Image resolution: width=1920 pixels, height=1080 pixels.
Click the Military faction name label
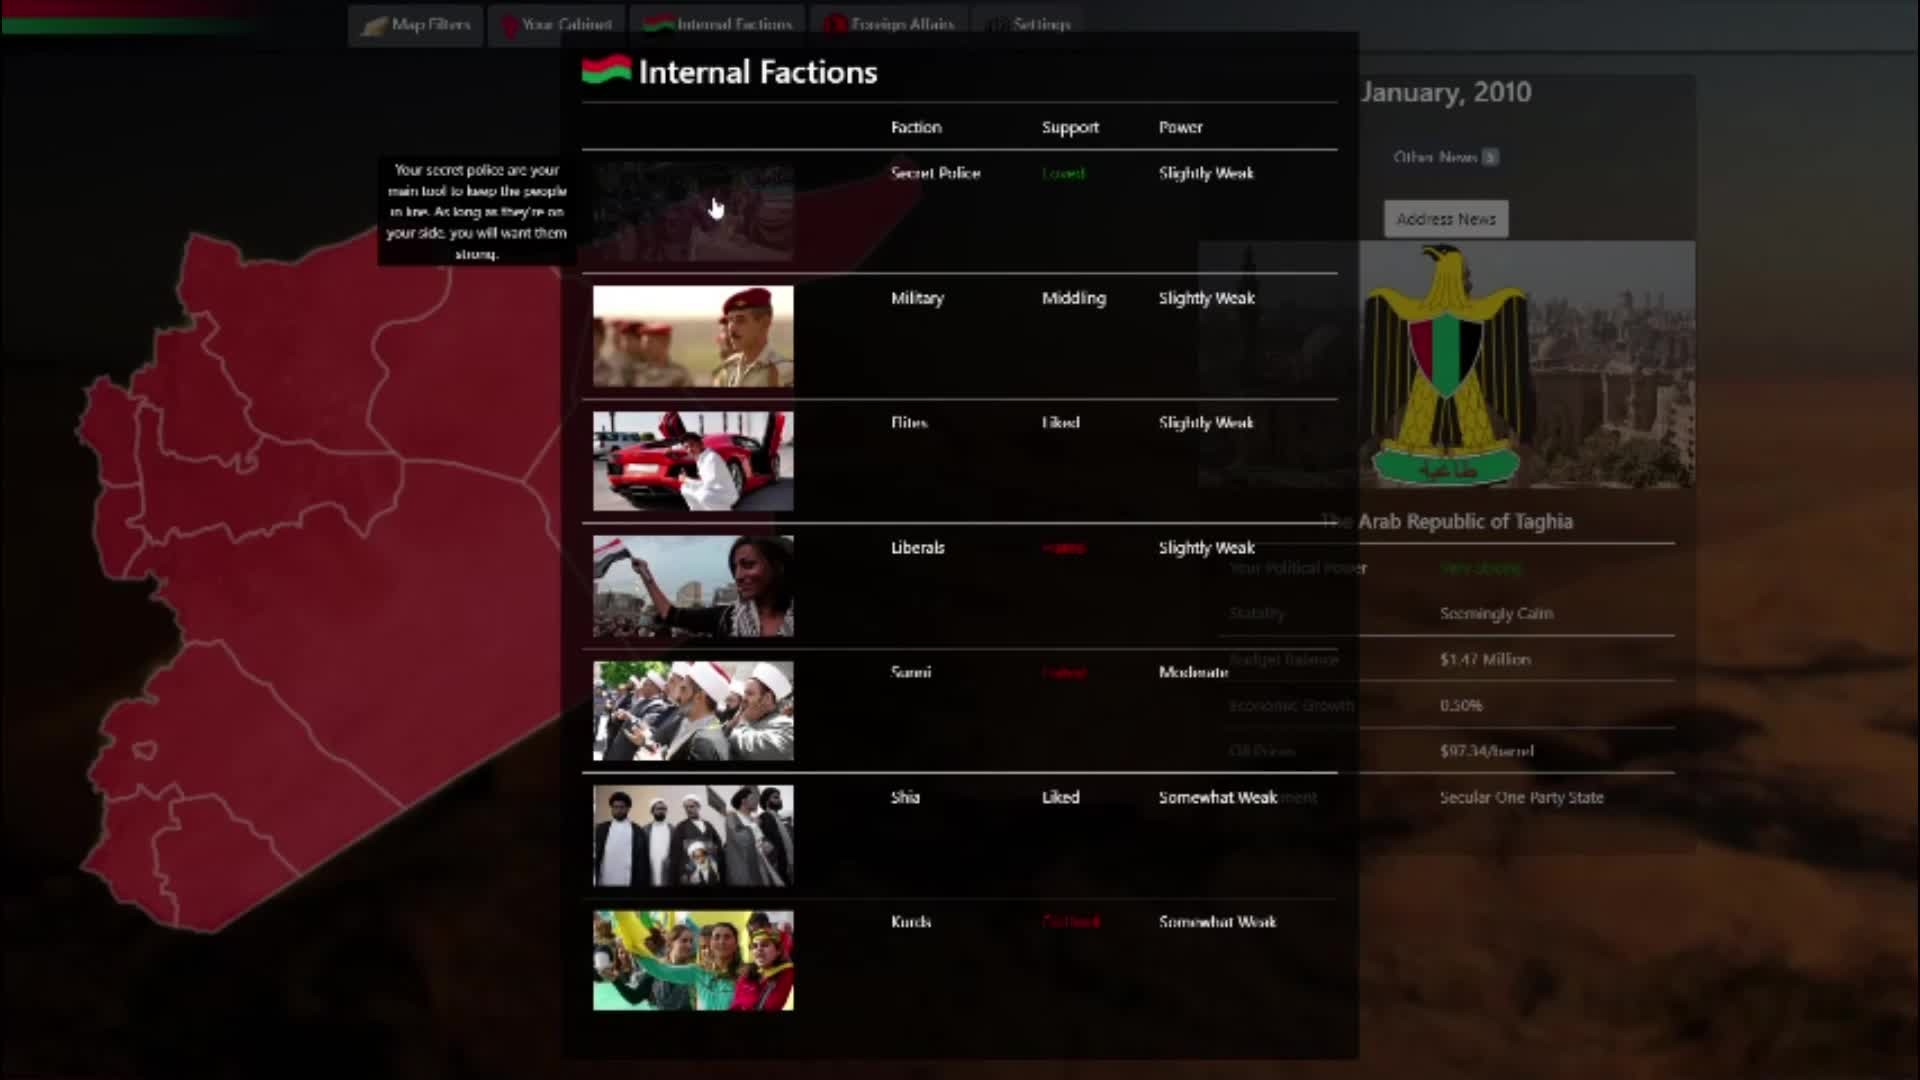[917, 298]
